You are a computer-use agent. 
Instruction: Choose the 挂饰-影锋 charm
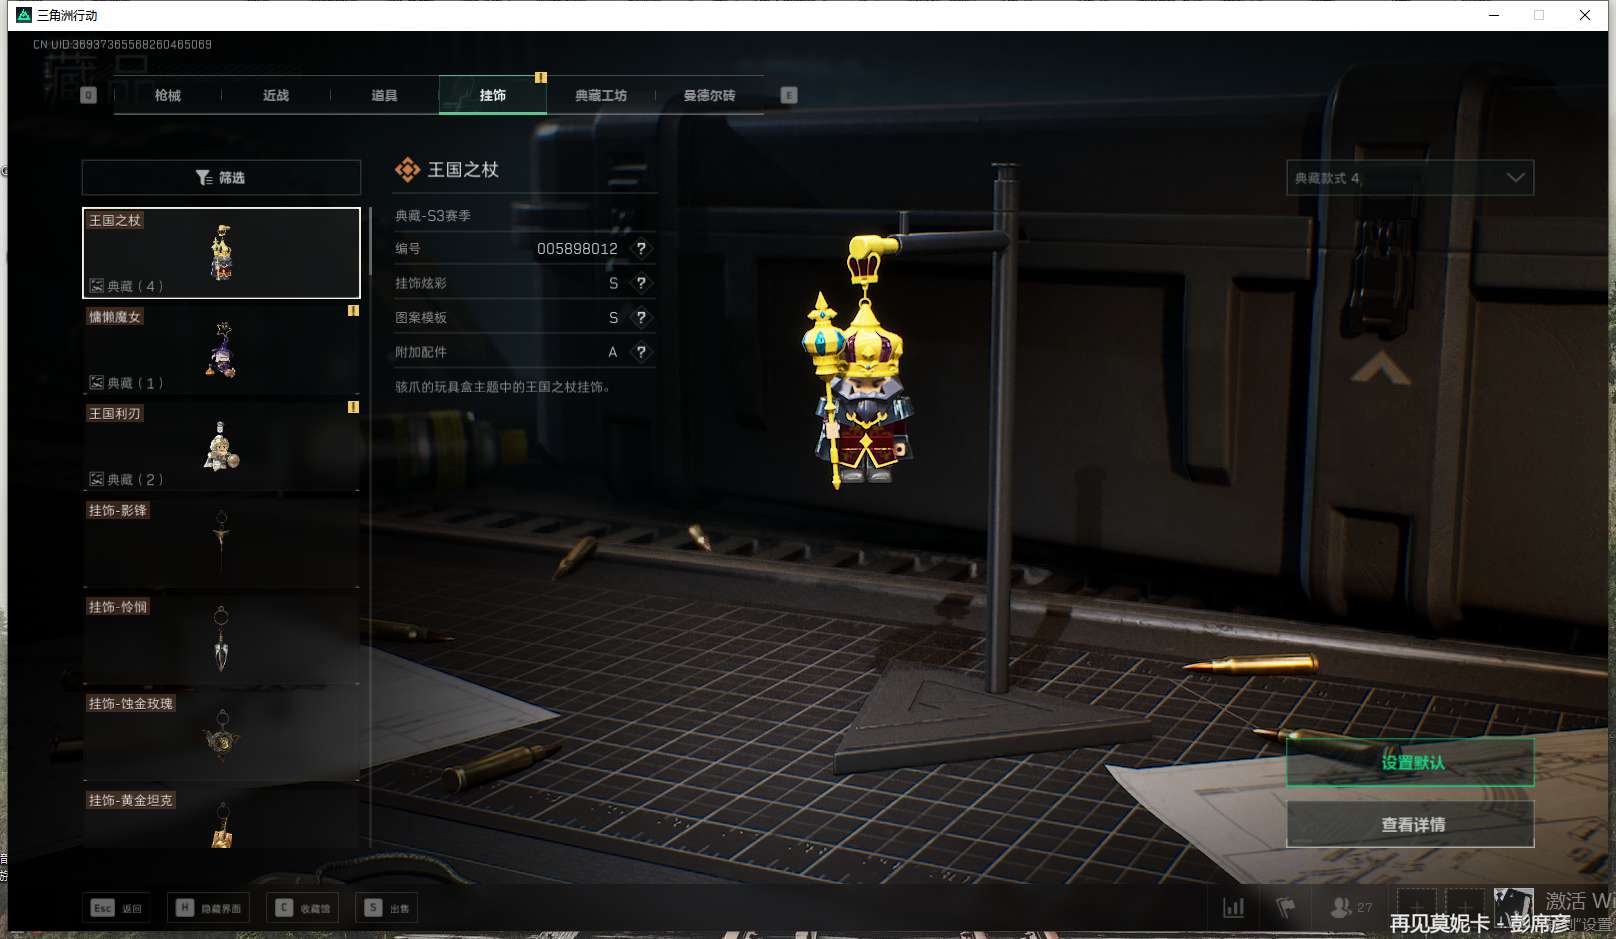pyautogui.click(x=221, y=543)
